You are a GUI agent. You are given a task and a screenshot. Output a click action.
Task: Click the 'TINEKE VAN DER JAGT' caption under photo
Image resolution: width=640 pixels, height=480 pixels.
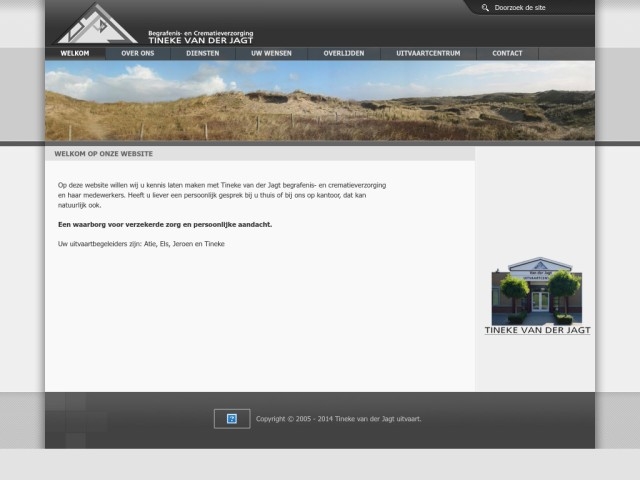click(537, 330)
